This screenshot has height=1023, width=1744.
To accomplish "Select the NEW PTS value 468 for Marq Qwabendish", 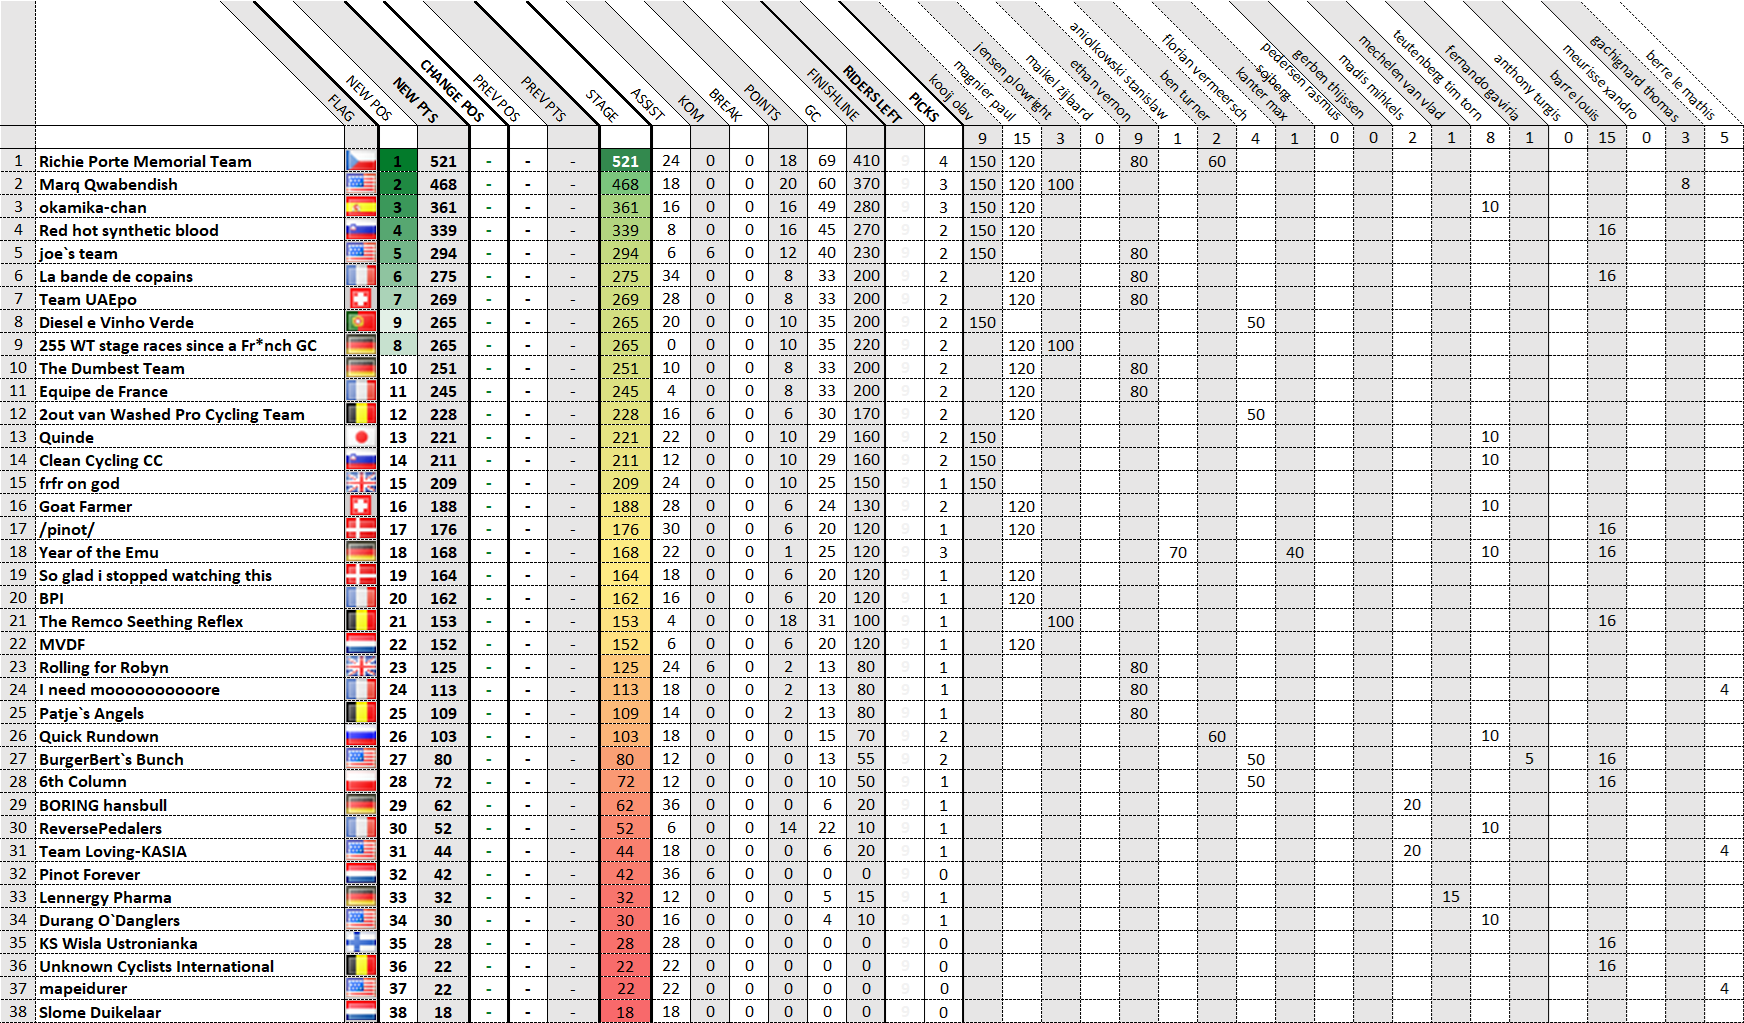I will (x=443, y=184).
